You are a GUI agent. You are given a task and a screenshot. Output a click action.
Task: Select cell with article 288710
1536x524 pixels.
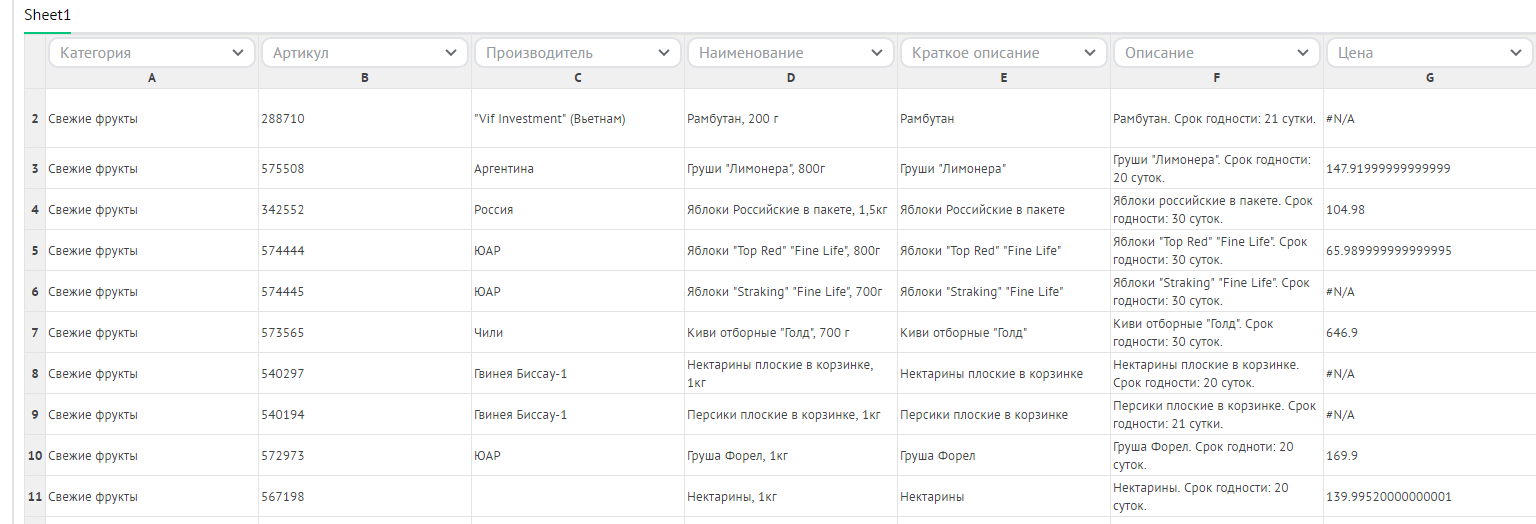point(364,119)
